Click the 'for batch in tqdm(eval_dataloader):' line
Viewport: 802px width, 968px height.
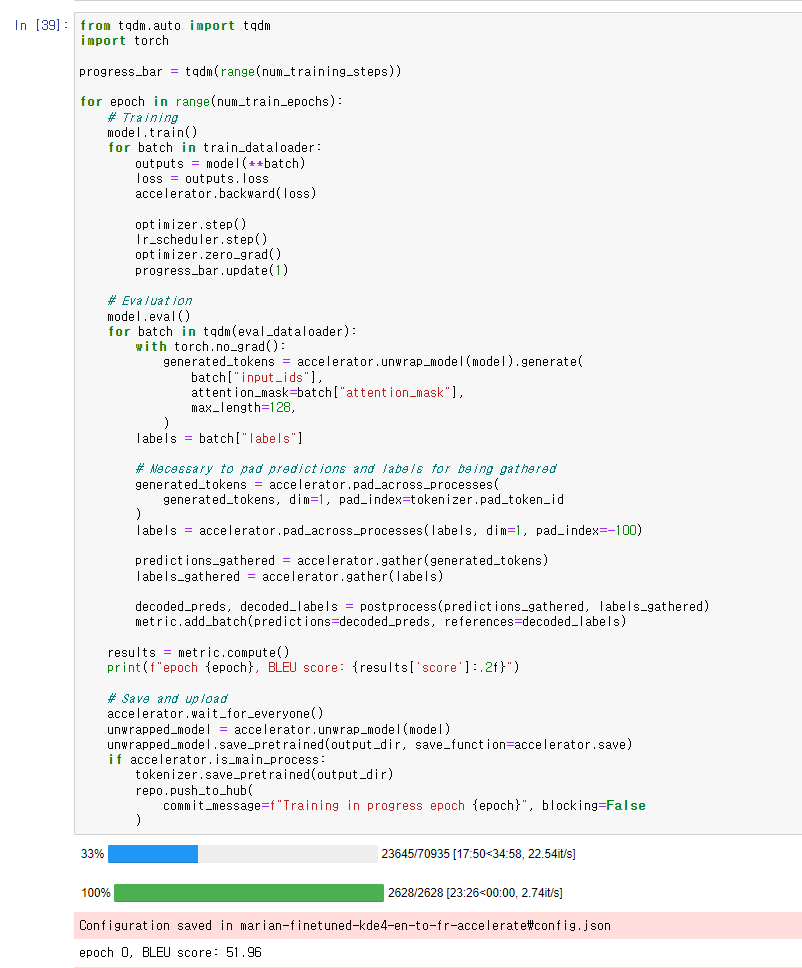(232, 332)
